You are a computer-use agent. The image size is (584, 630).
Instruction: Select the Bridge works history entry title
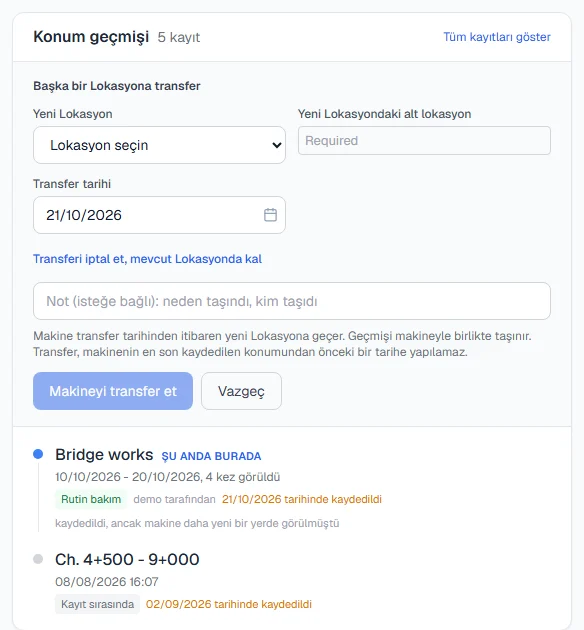tap(104, 455)
